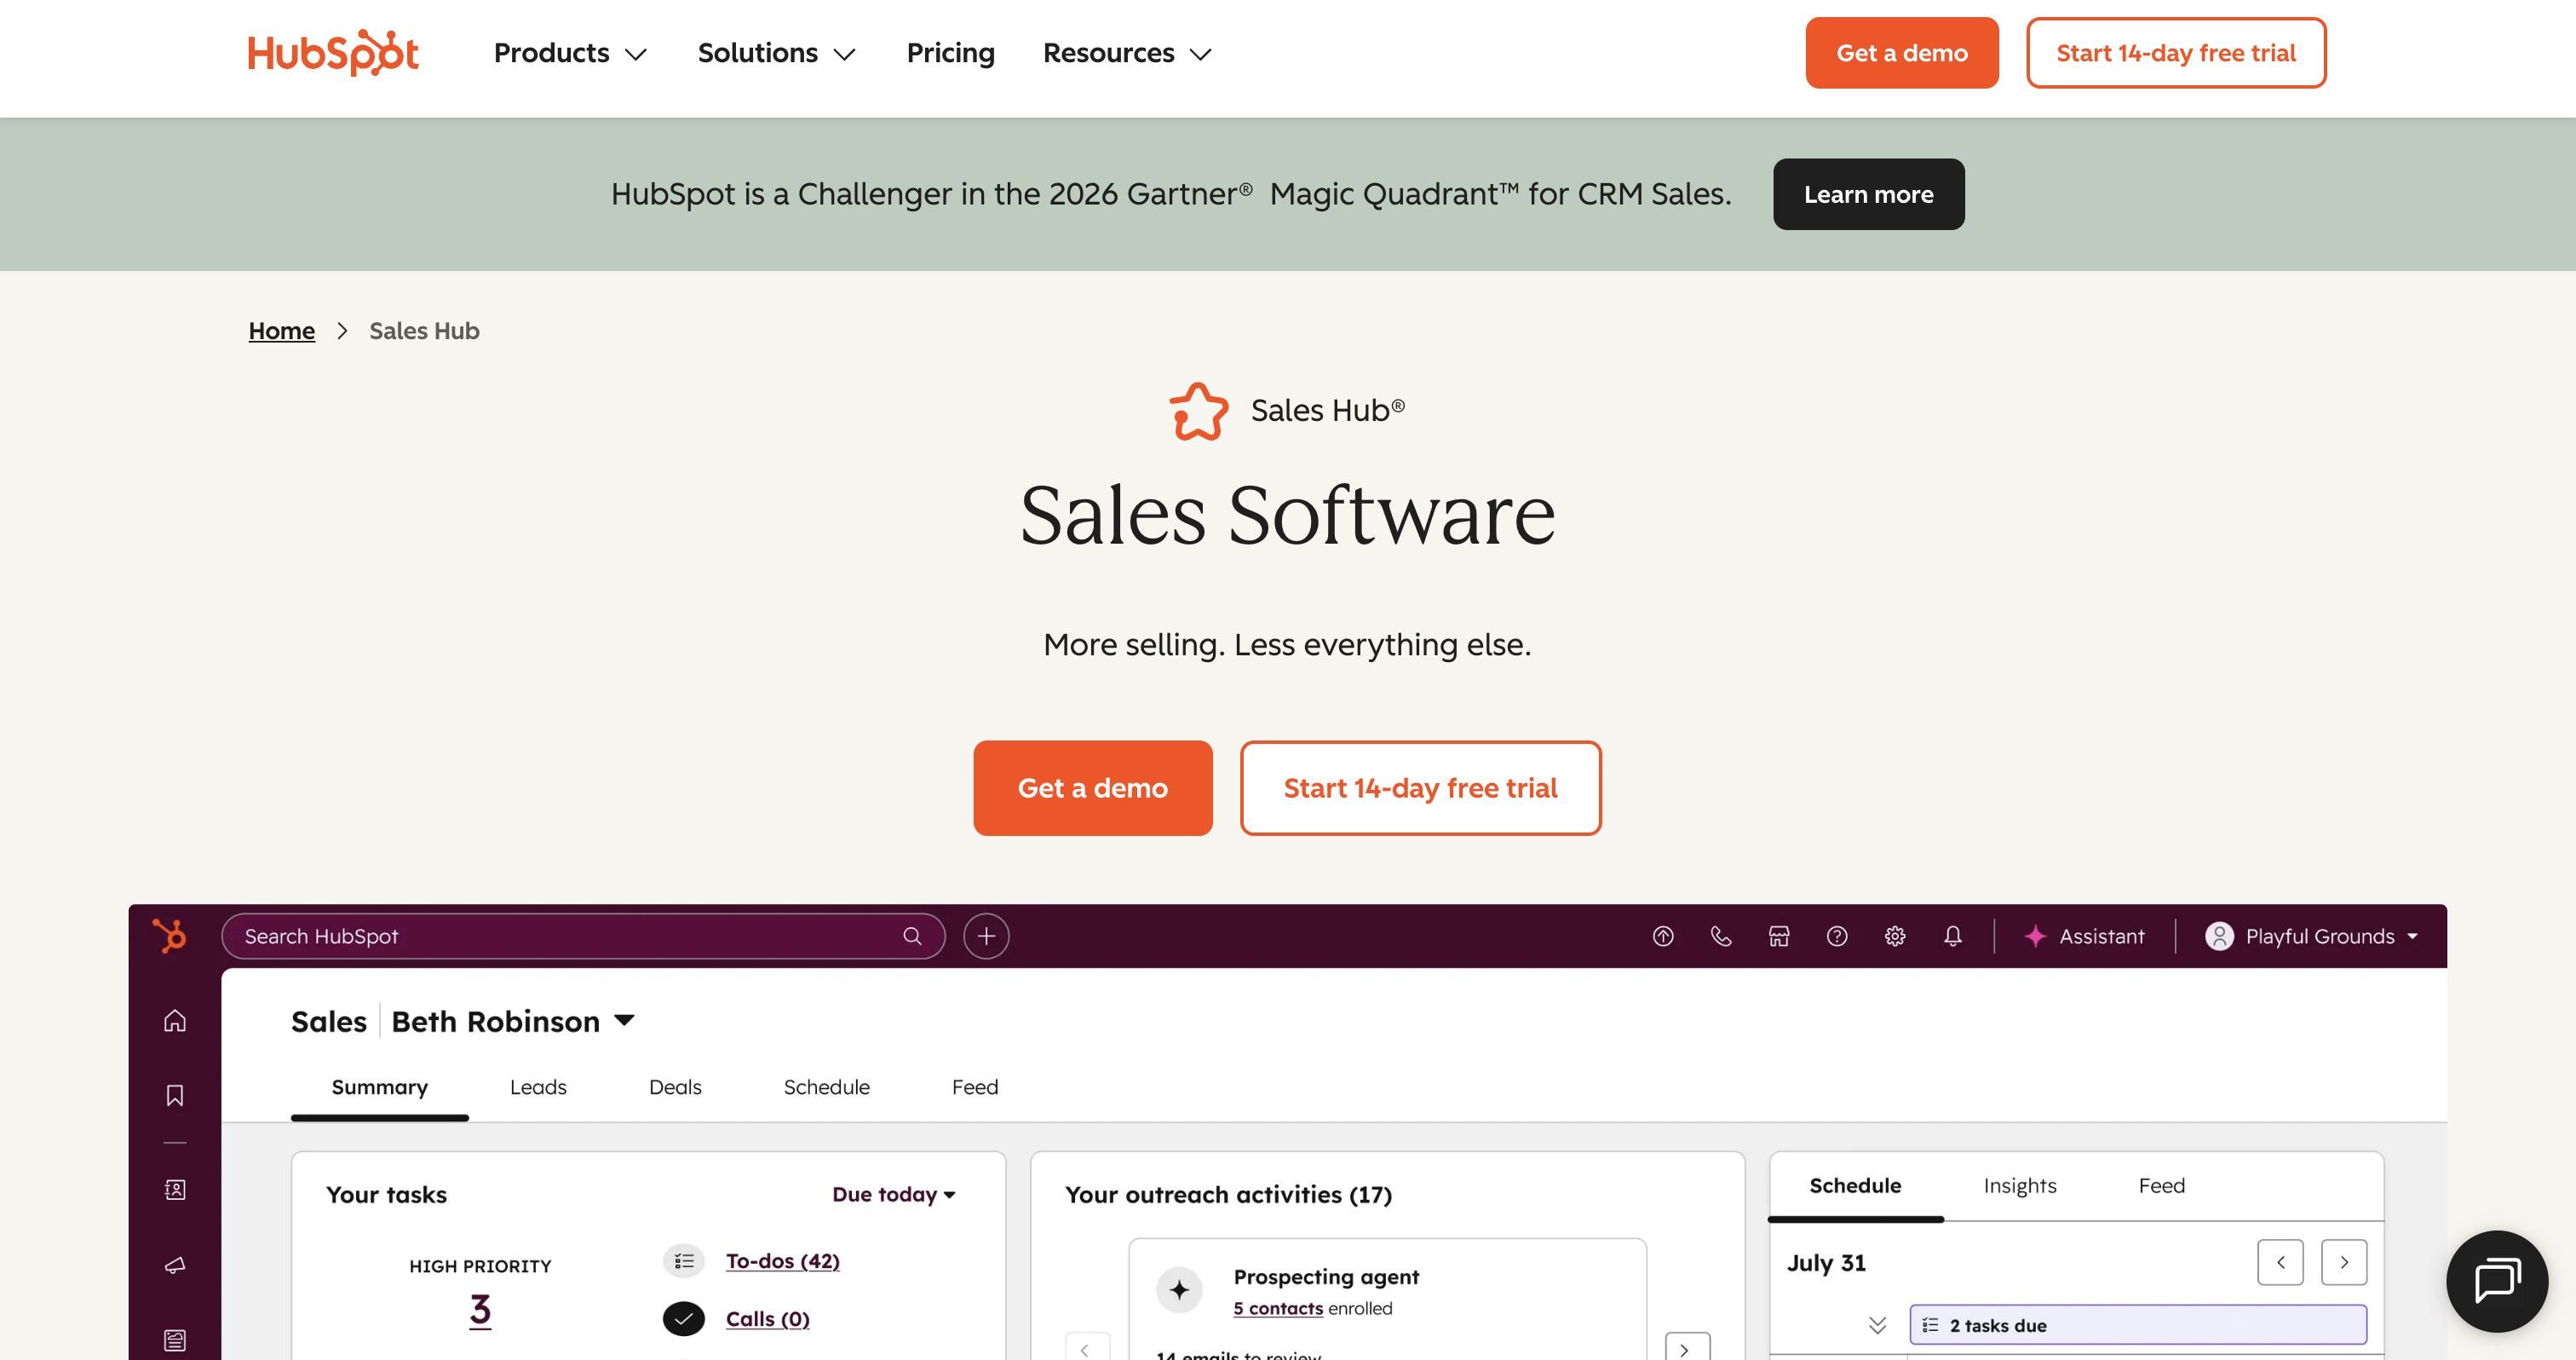2576x1360 pixels.
Task: Go to previous day on July 31 schedule
Action: [x=2280, y=1262]
